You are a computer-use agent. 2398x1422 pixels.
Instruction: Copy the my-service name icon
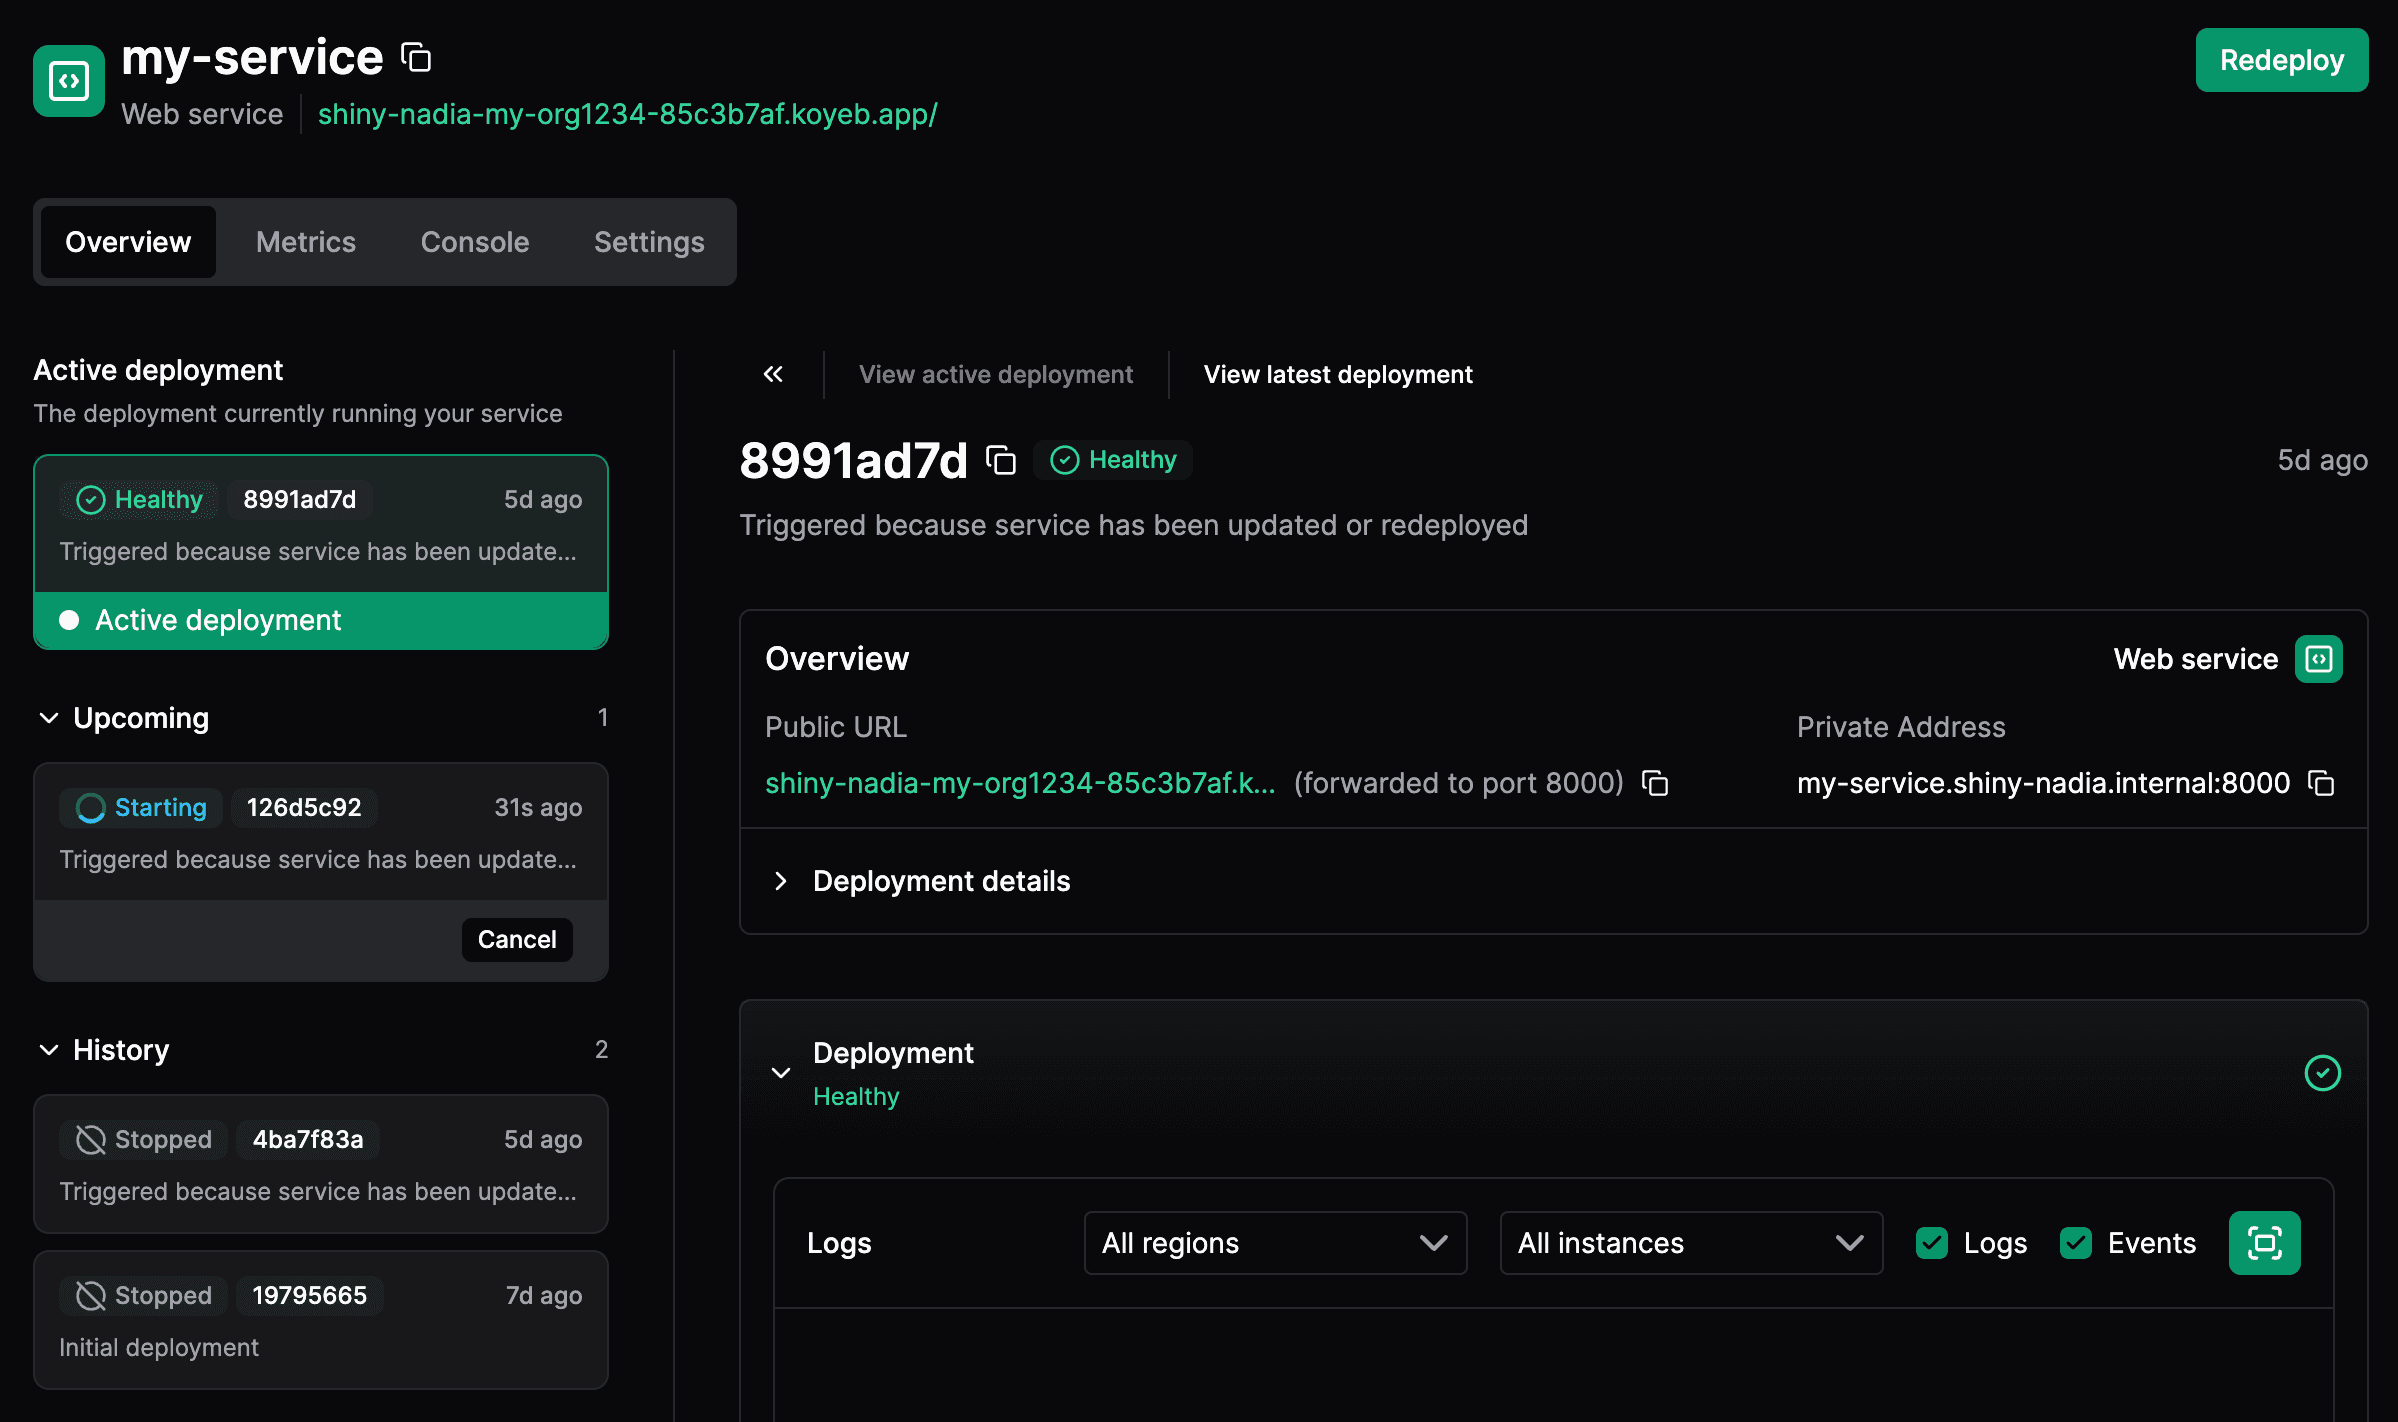pos(416,58)
